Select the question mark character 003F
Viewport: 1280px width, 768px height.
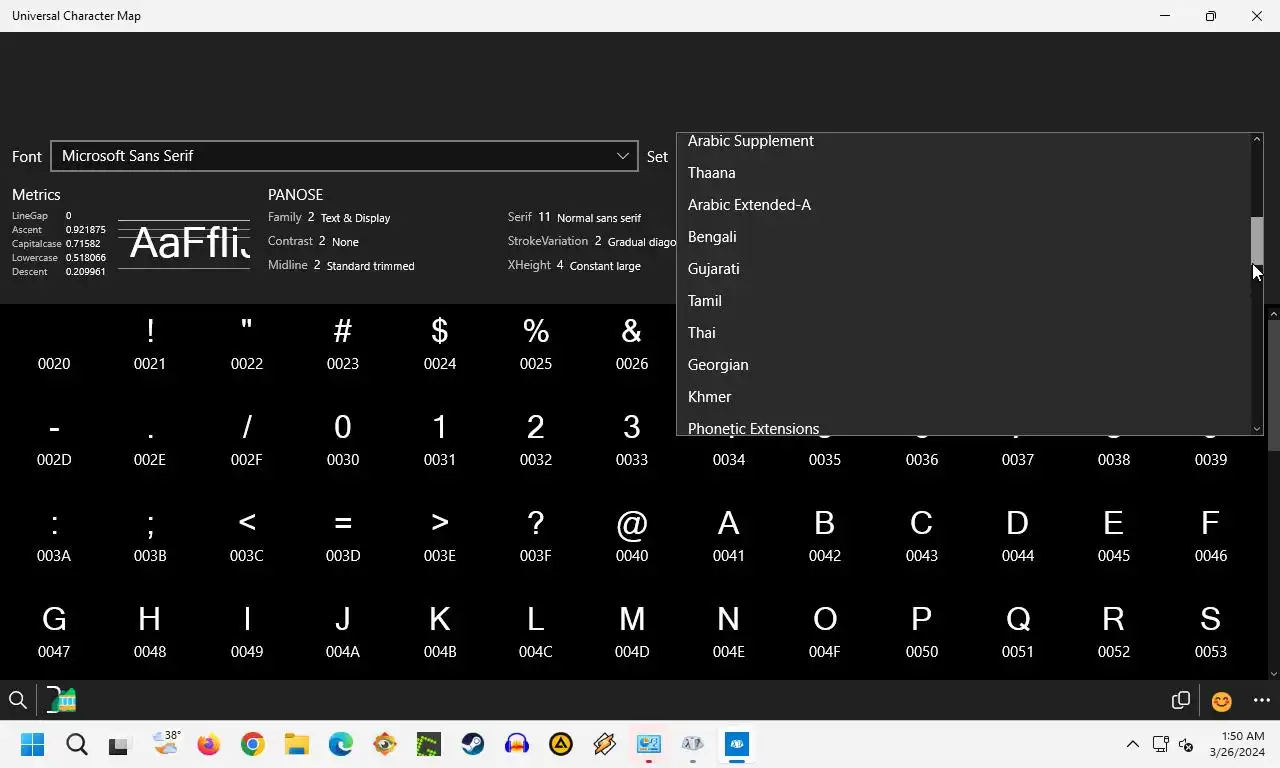pos(536,535)
